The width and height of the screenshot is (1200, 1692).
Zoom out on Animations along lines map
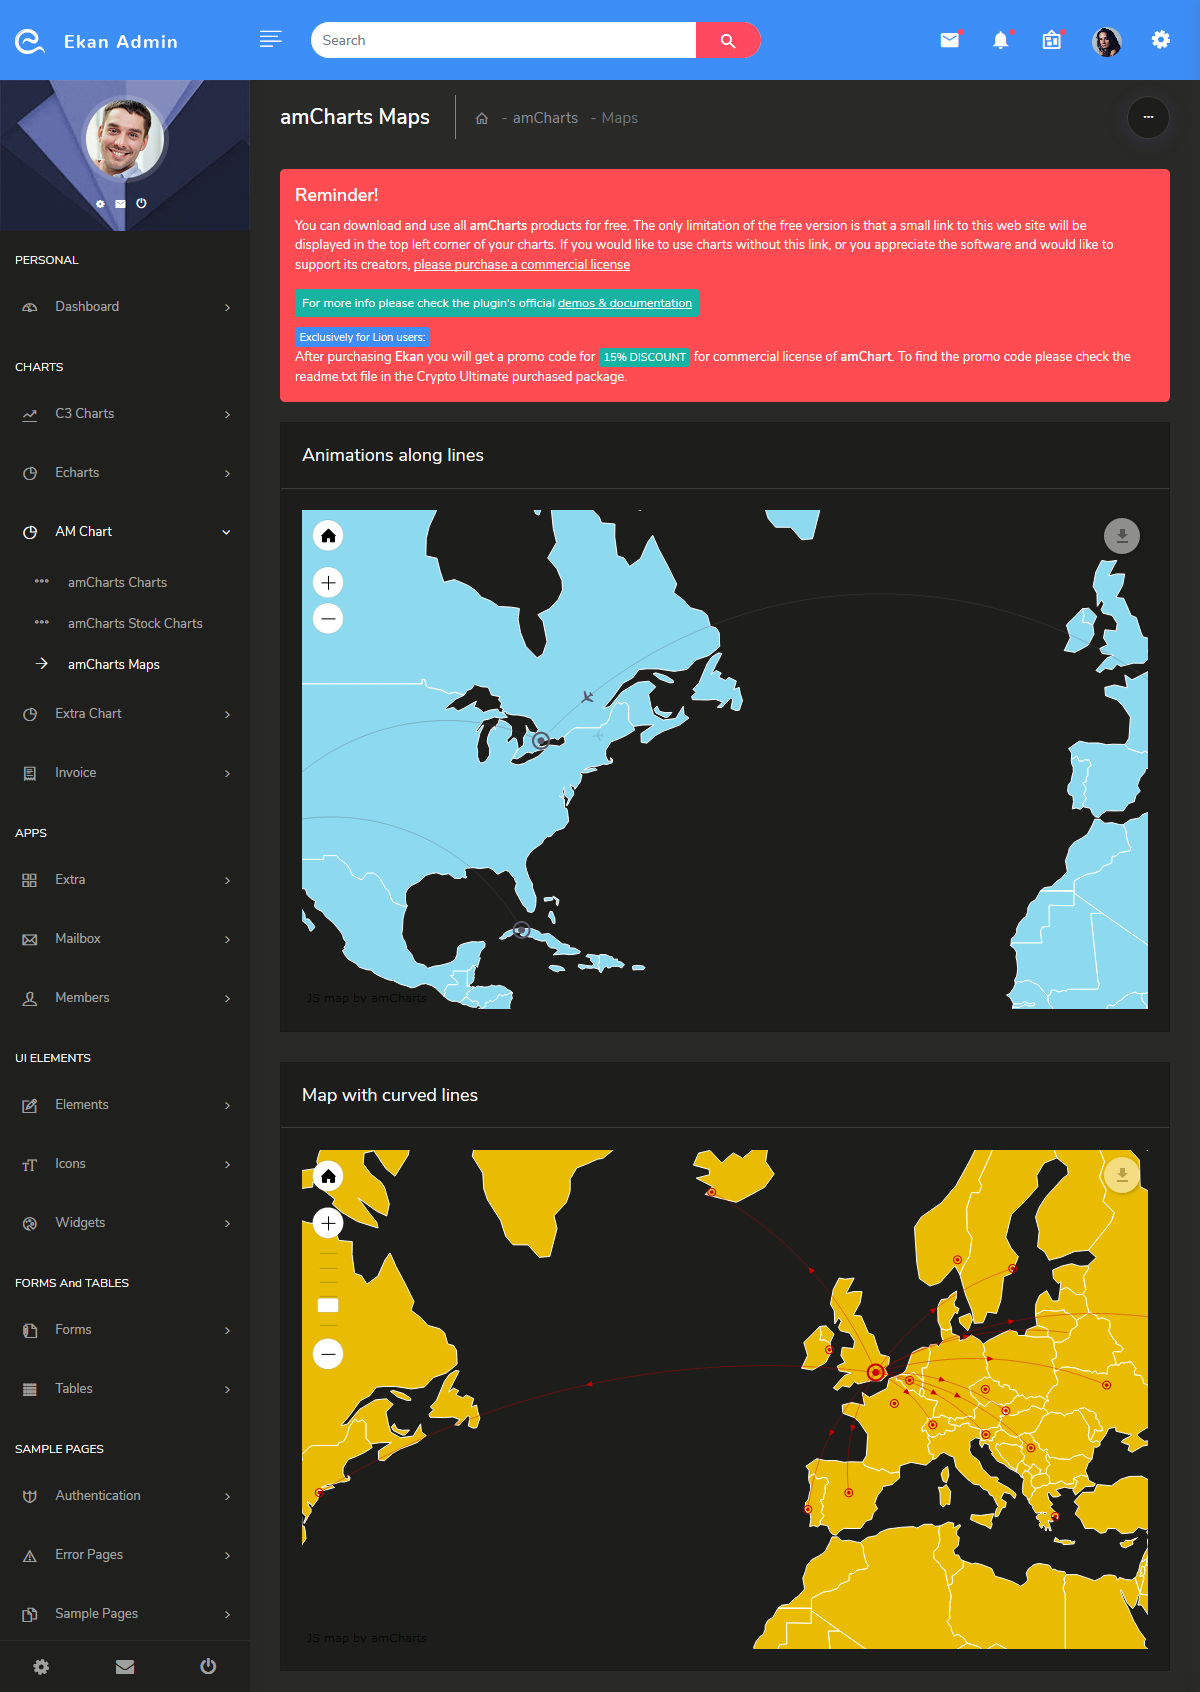pos(328,619)
